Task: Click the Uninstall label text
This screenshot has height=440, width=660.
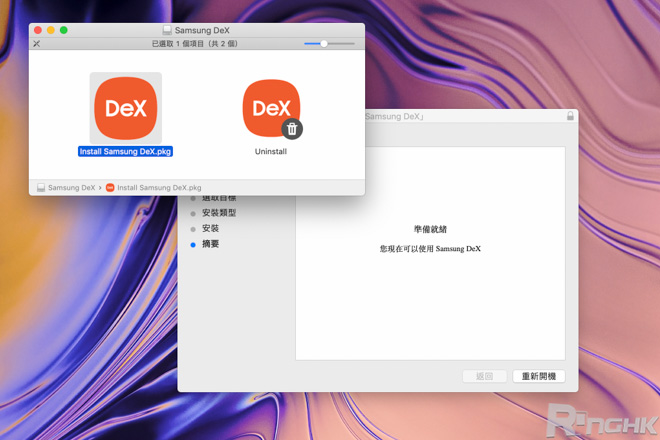Action: (x=271, y=152)
